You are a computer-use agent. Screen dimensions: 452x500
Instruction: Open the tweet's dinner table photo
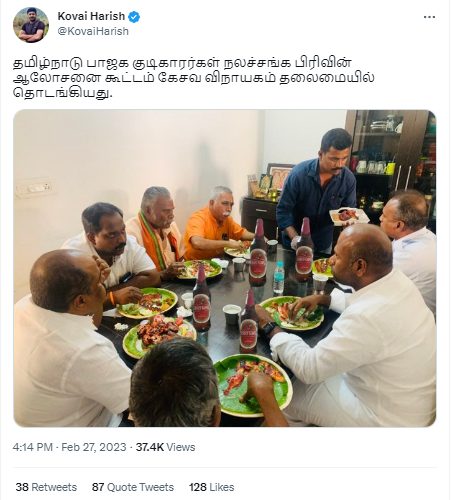225,268
